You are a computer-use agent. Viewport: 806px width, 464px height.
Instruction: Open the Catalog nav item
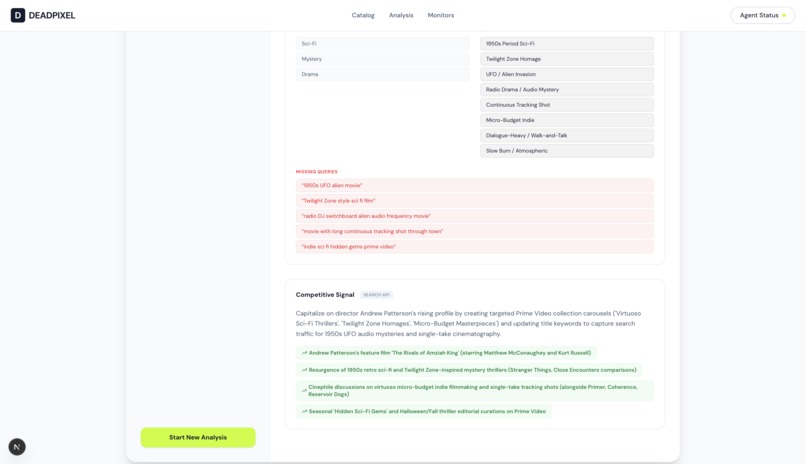point(363,15)
